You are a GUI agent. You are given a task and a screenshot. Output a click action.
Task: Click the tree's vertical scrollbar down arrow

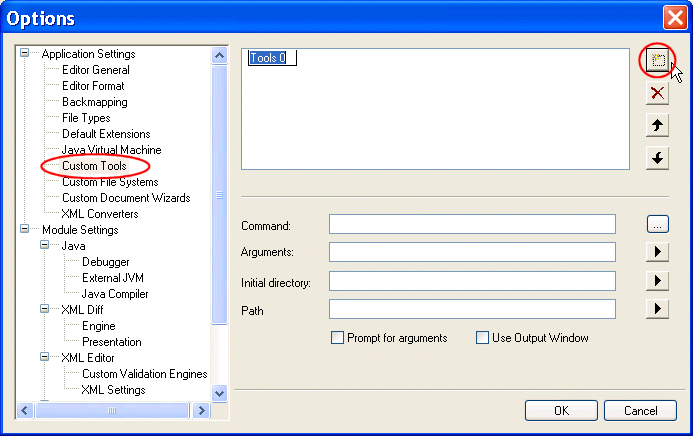(220, 394)
